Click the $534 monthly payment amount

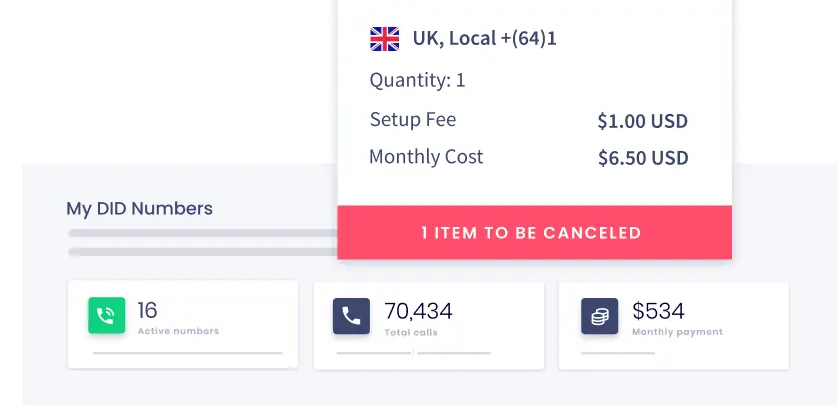pyautogui.click(x=658, y=311)
